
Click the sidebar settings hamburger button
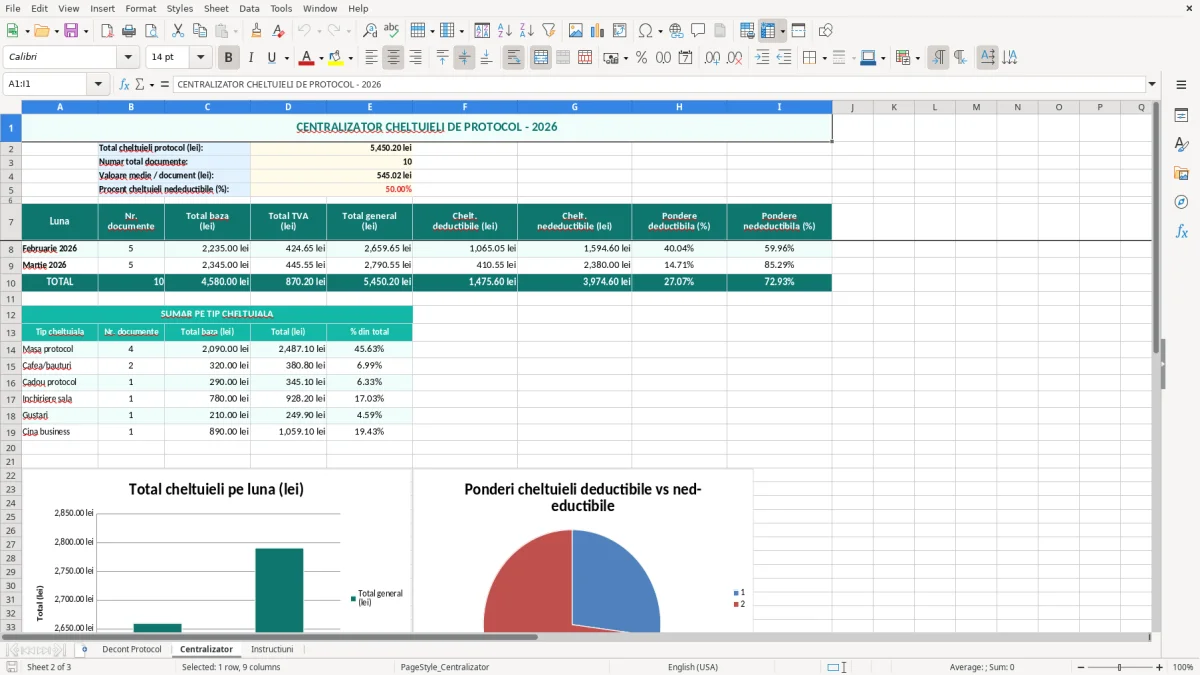click(x=1181, y=85)
